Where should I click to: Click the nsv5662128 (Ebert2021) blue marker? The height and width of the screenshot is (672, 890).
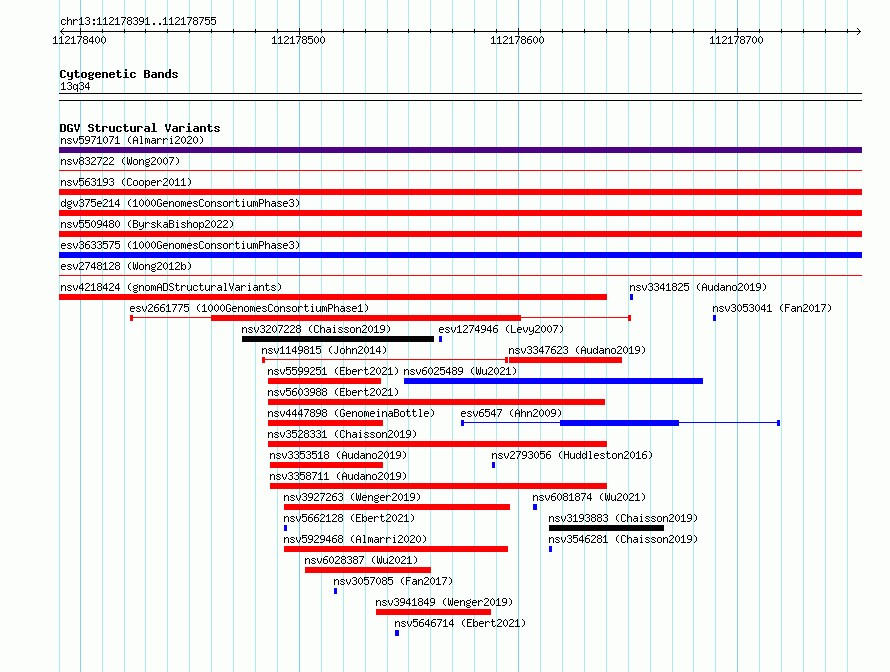pyautogui.click(x=286, y=528)
